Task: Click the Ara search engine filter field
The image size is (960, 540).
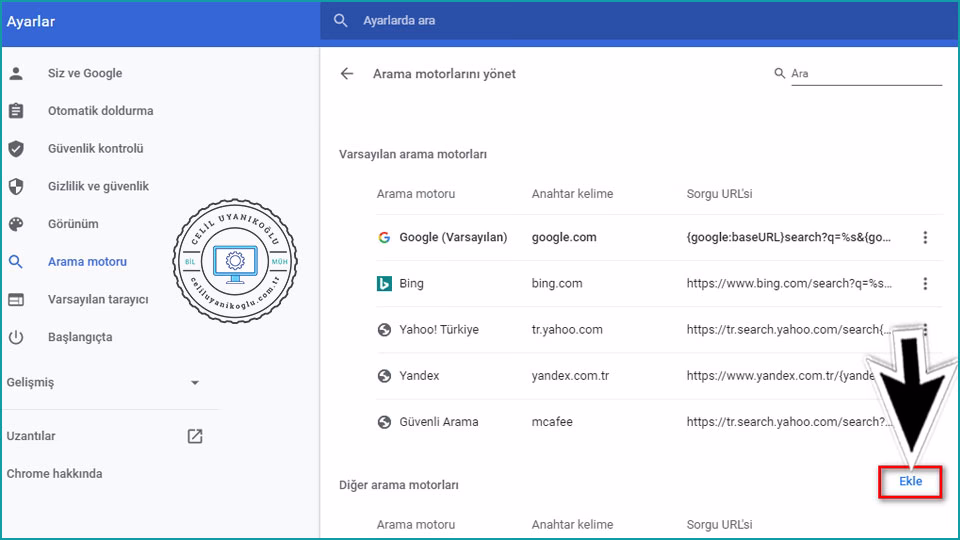Action: 865,74
